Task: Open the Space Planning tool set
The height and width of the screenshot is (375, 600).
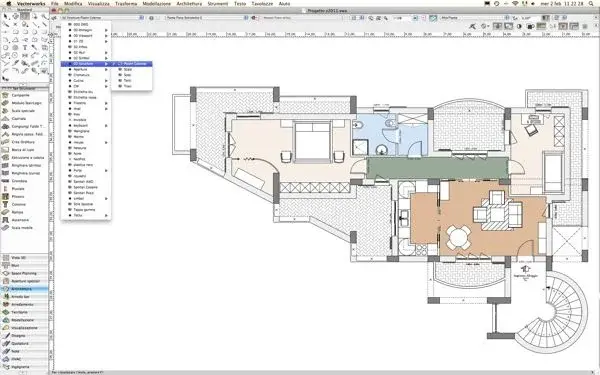Action: (x=24, y=274)
